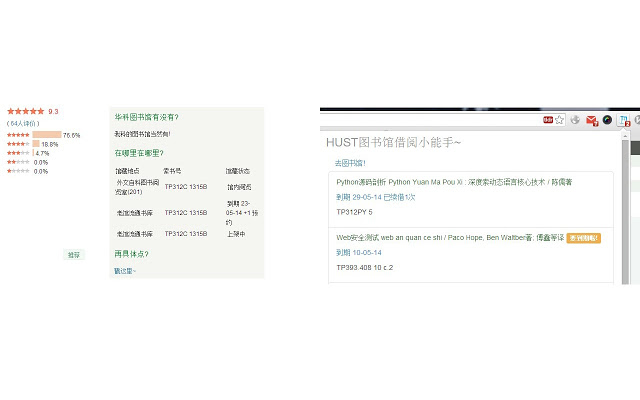Screen dimensions: 640x400
Task: Open the (64人评价) ratings link
Action: [x=23, y=123]
